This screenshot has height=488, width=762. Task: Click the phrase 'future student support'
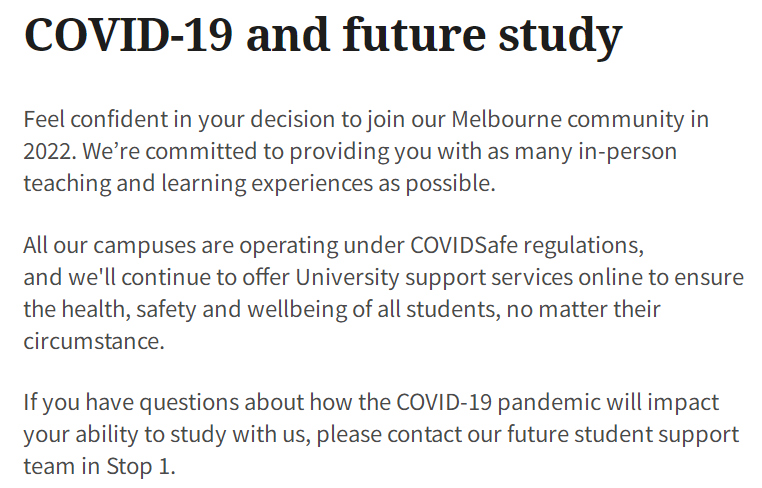pyautogui.click(x=623, y=436)
